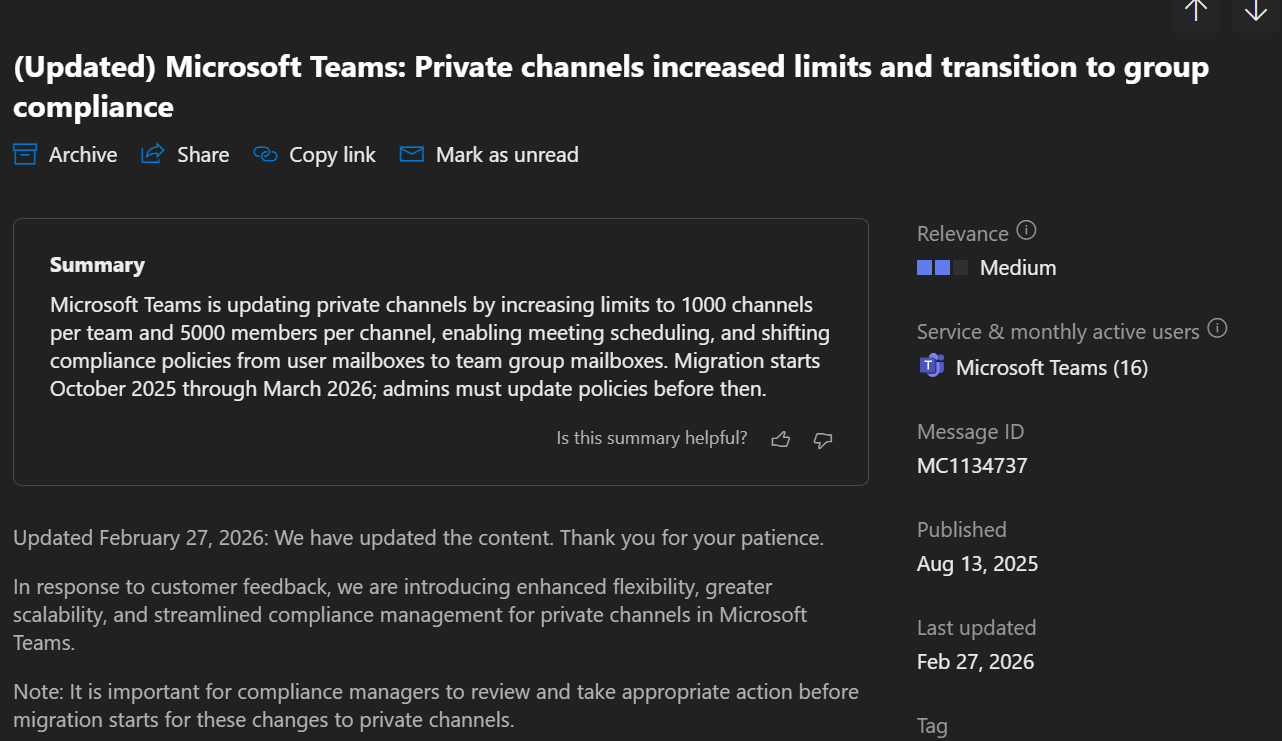Image resolution: width=1282 pixels, height=741 pixels.
Task: Click the Share arrow icon
Action: tap(153, 154)
